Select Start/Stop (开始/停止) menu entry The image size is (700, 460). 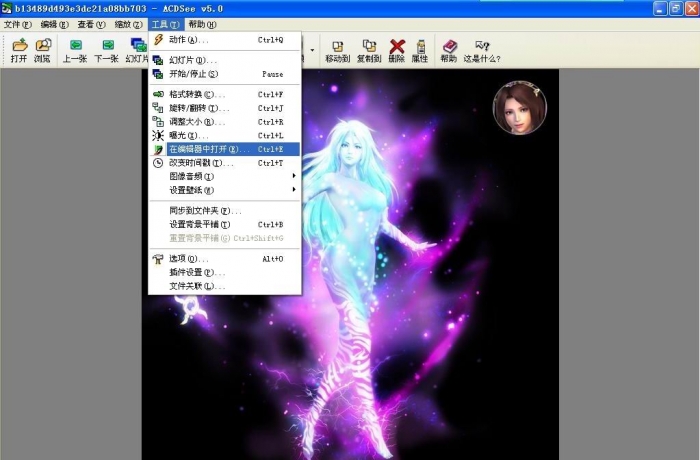click(225, 74)
